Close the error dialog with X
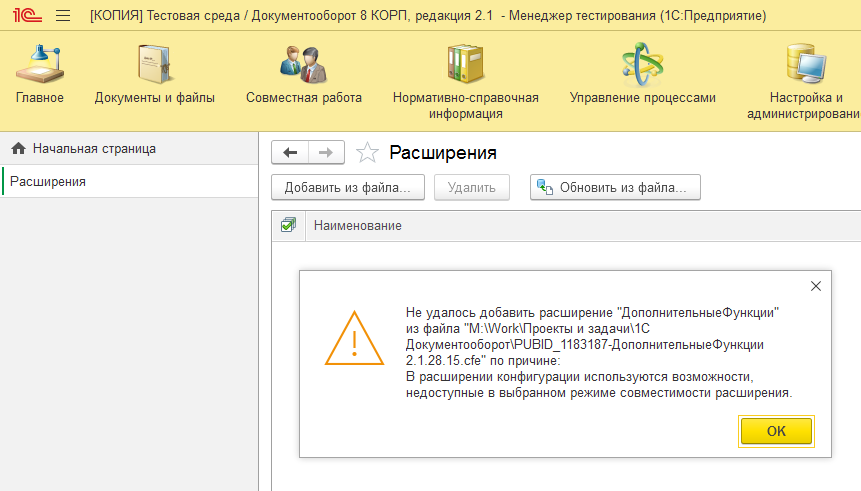 point(815,286)
